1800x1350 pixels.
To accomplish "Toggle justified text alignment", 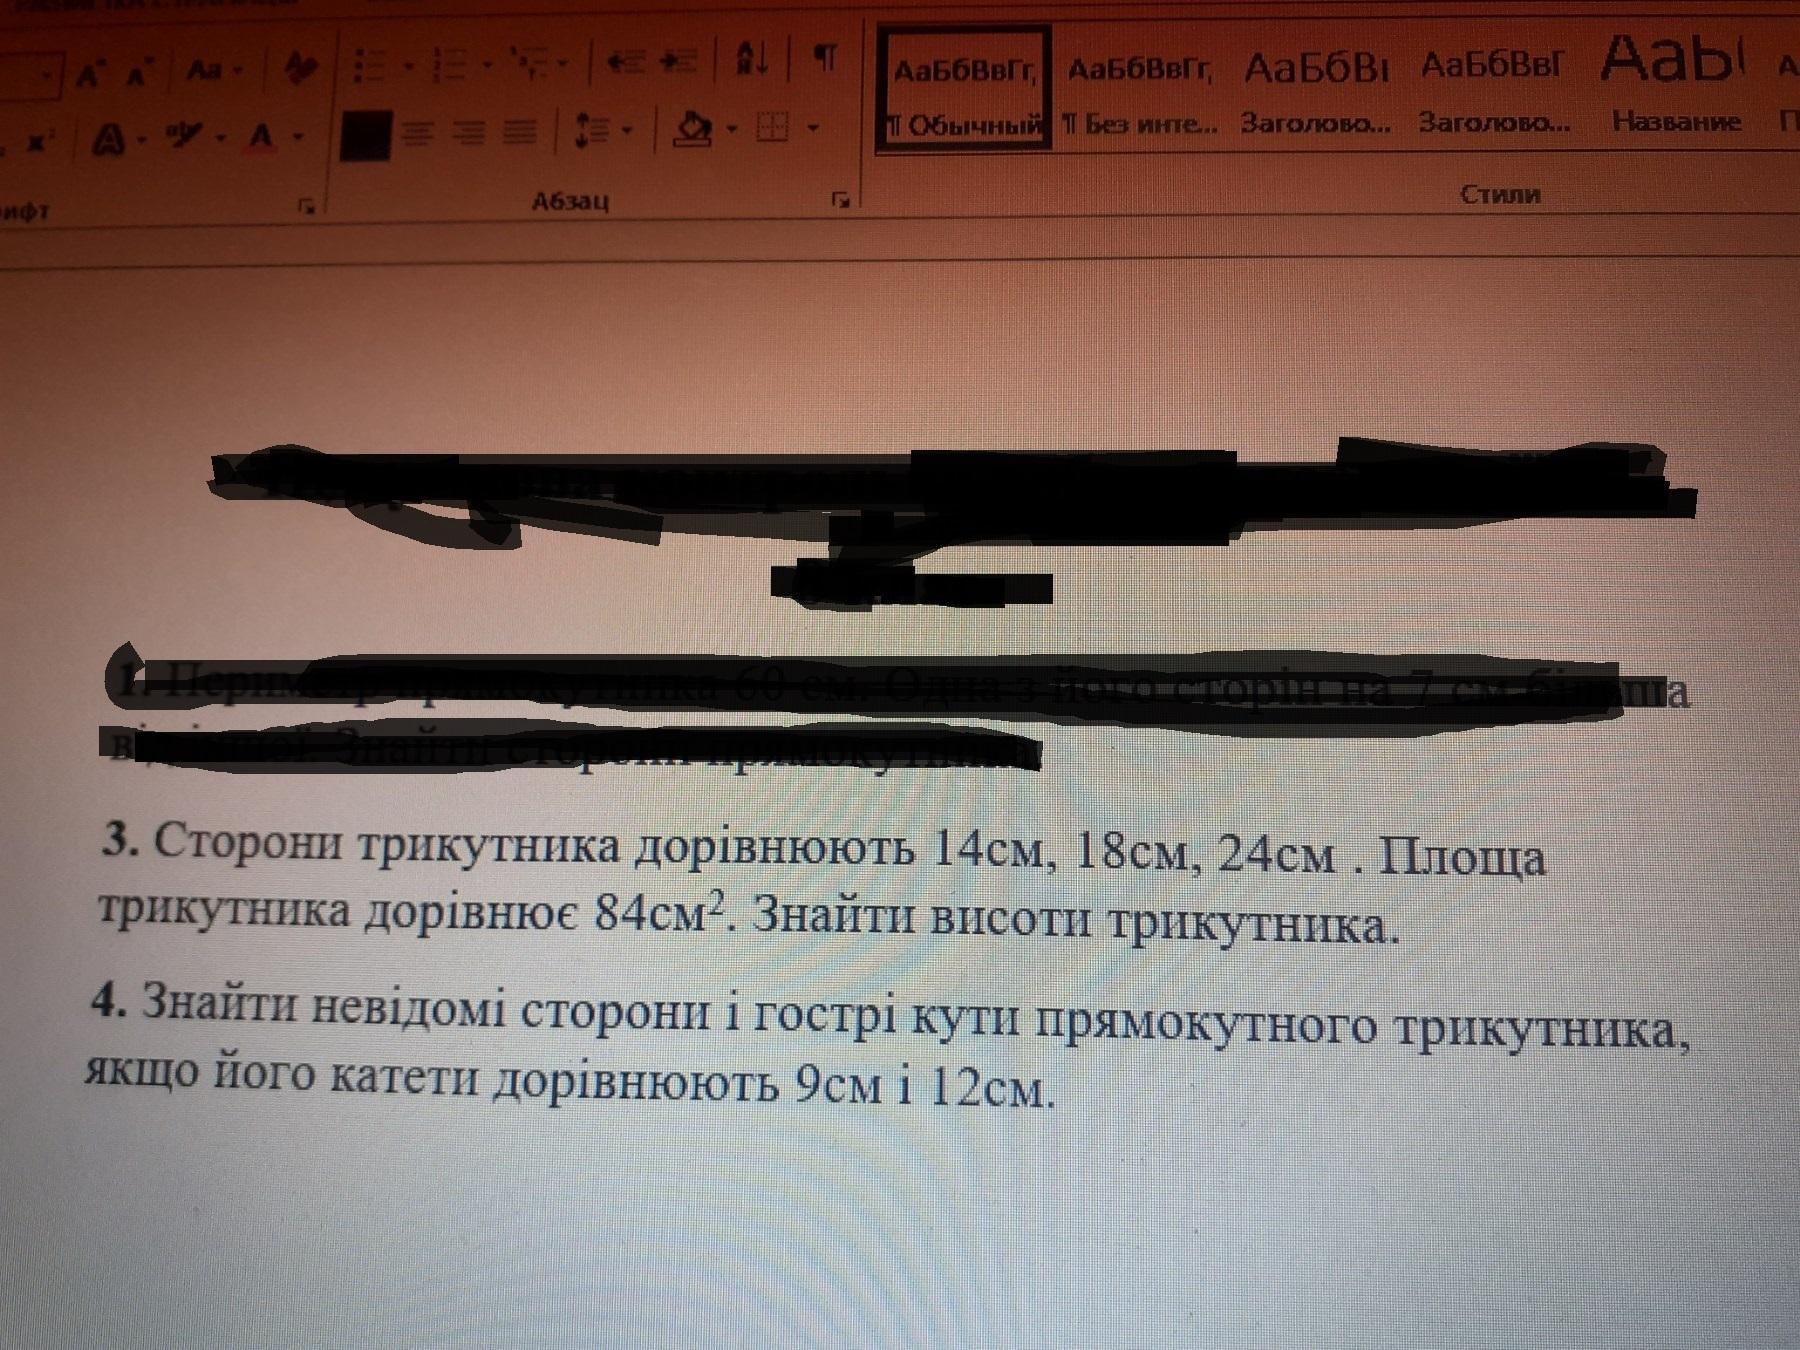I will click(519, 132).
